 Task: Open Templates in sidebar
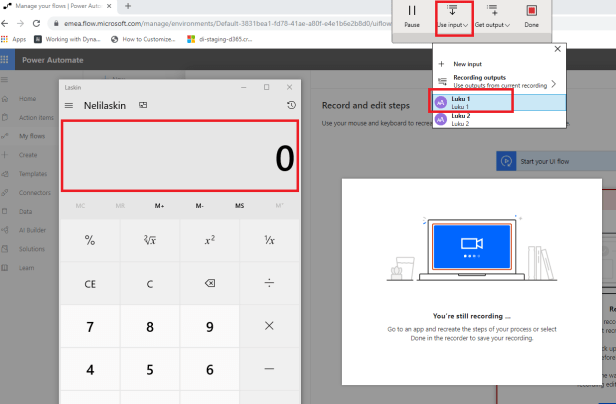click(33, 174)
